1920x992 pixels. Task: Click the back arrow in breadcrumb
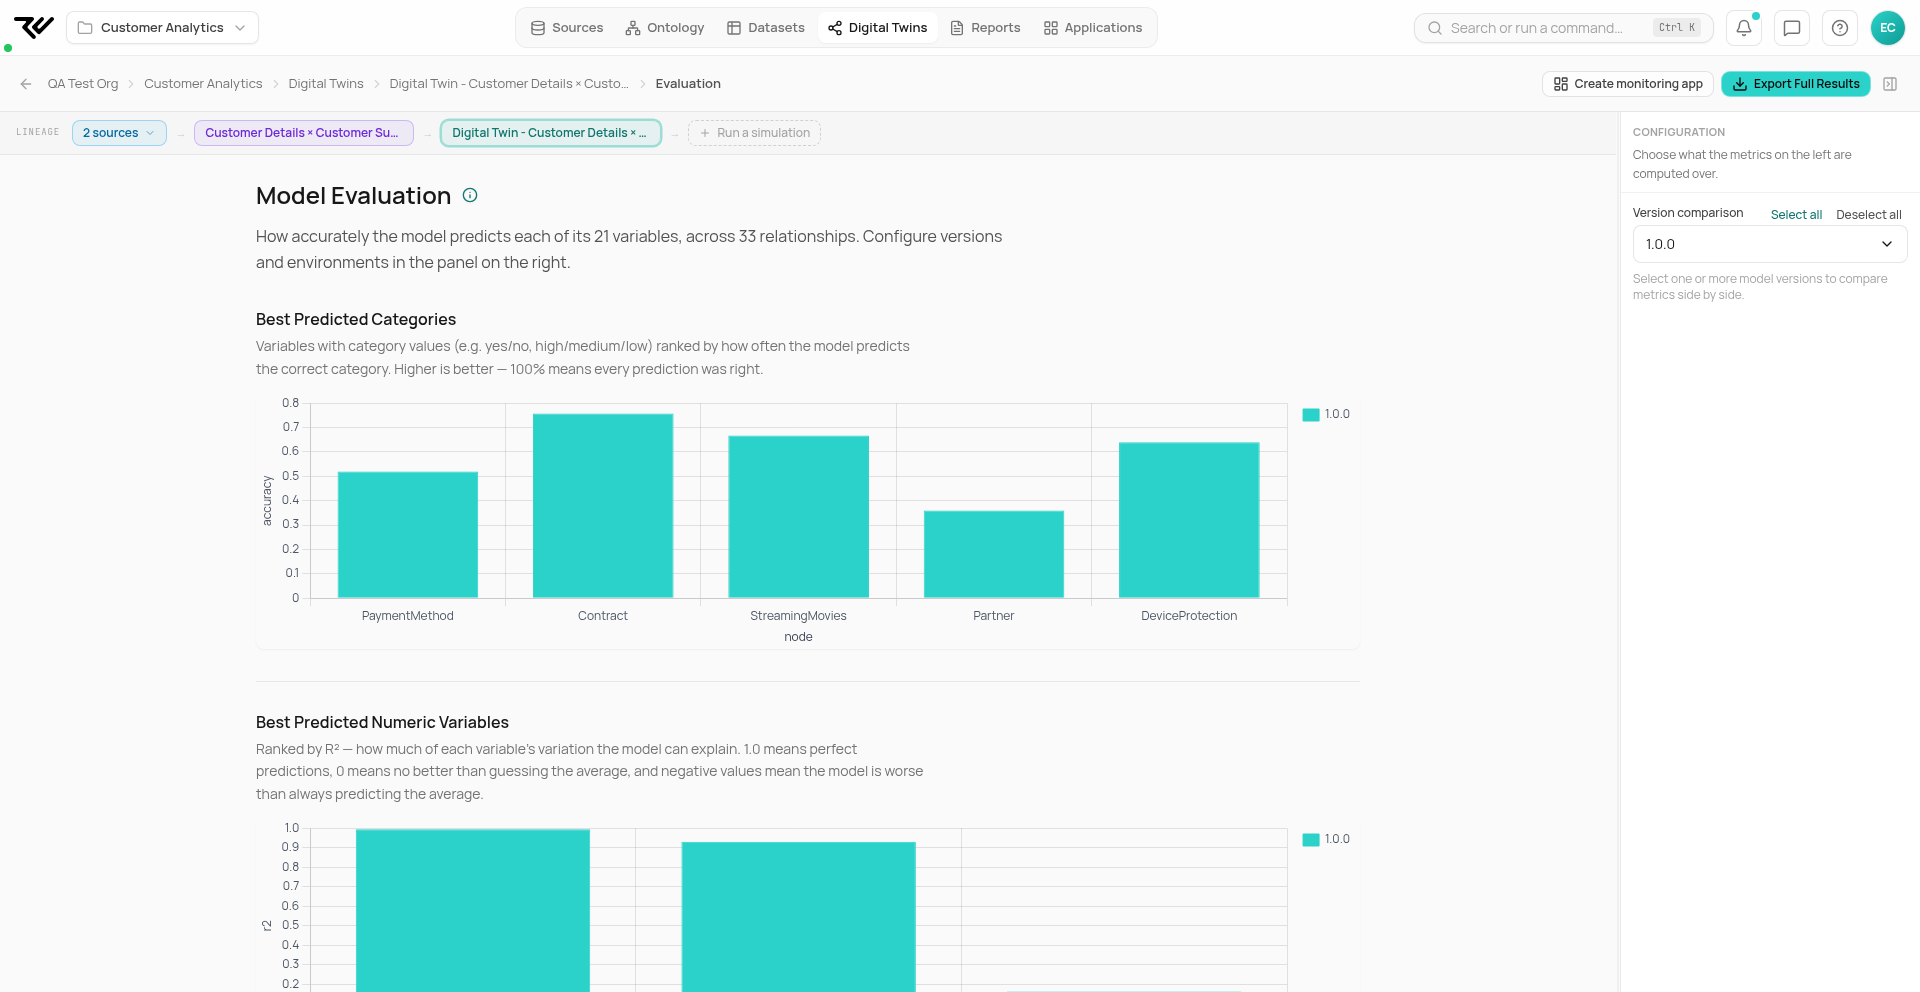coord(26,84)
